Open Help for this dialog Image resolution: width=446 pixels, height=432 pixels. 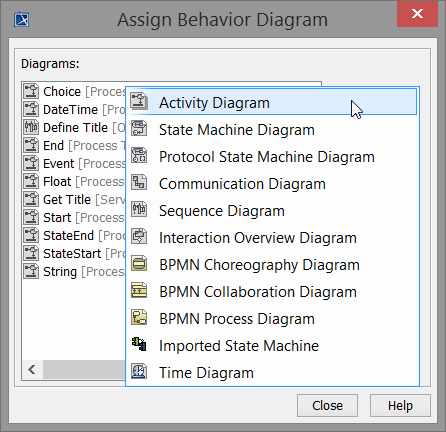click(400, 406)
